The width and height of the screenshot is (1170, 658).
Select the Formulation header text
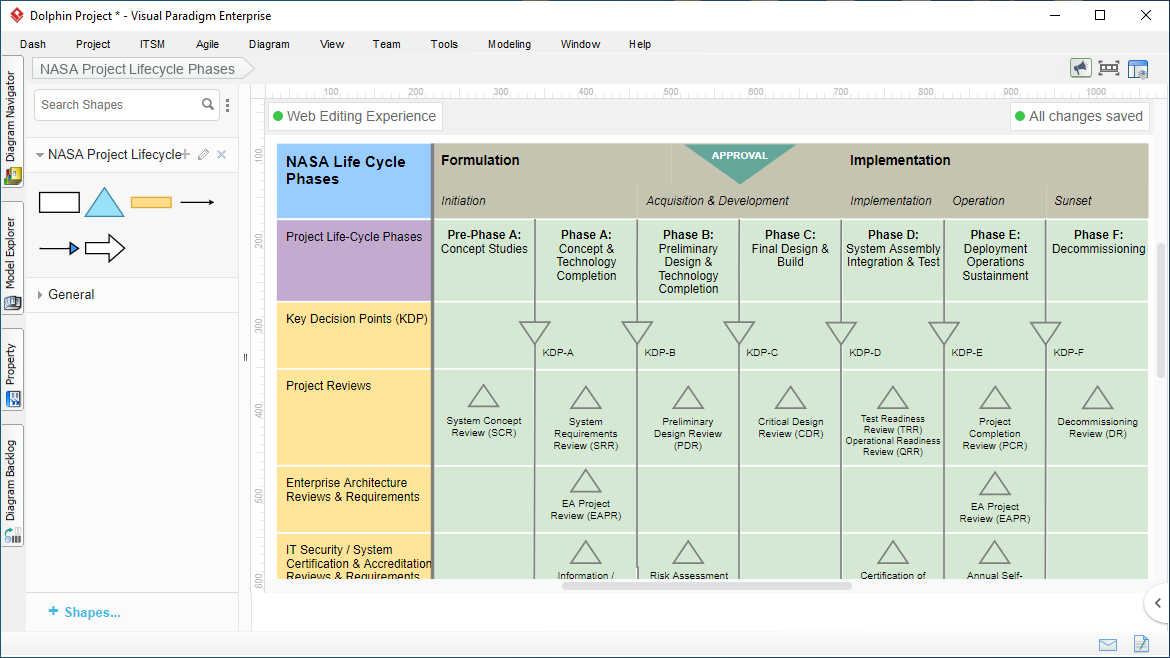(x=480, y=160)
